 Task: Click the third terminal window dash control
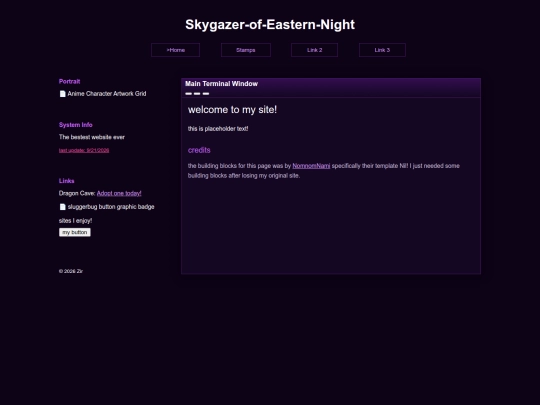pyautogui.click(x=206, y=94)
